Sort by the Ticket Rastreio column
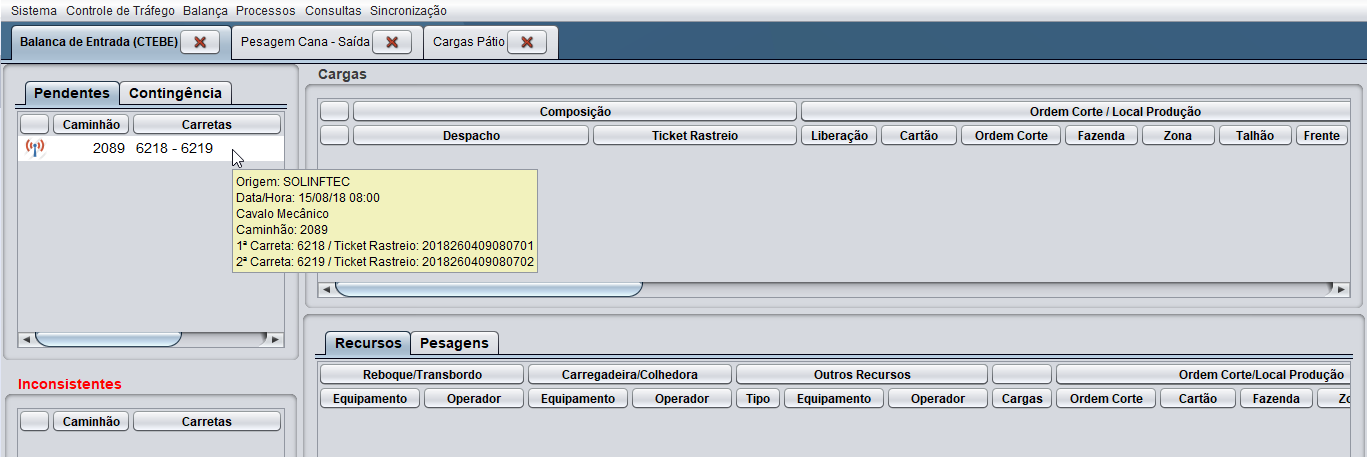Screen dimensions: 1367x457 pos(695,135)
